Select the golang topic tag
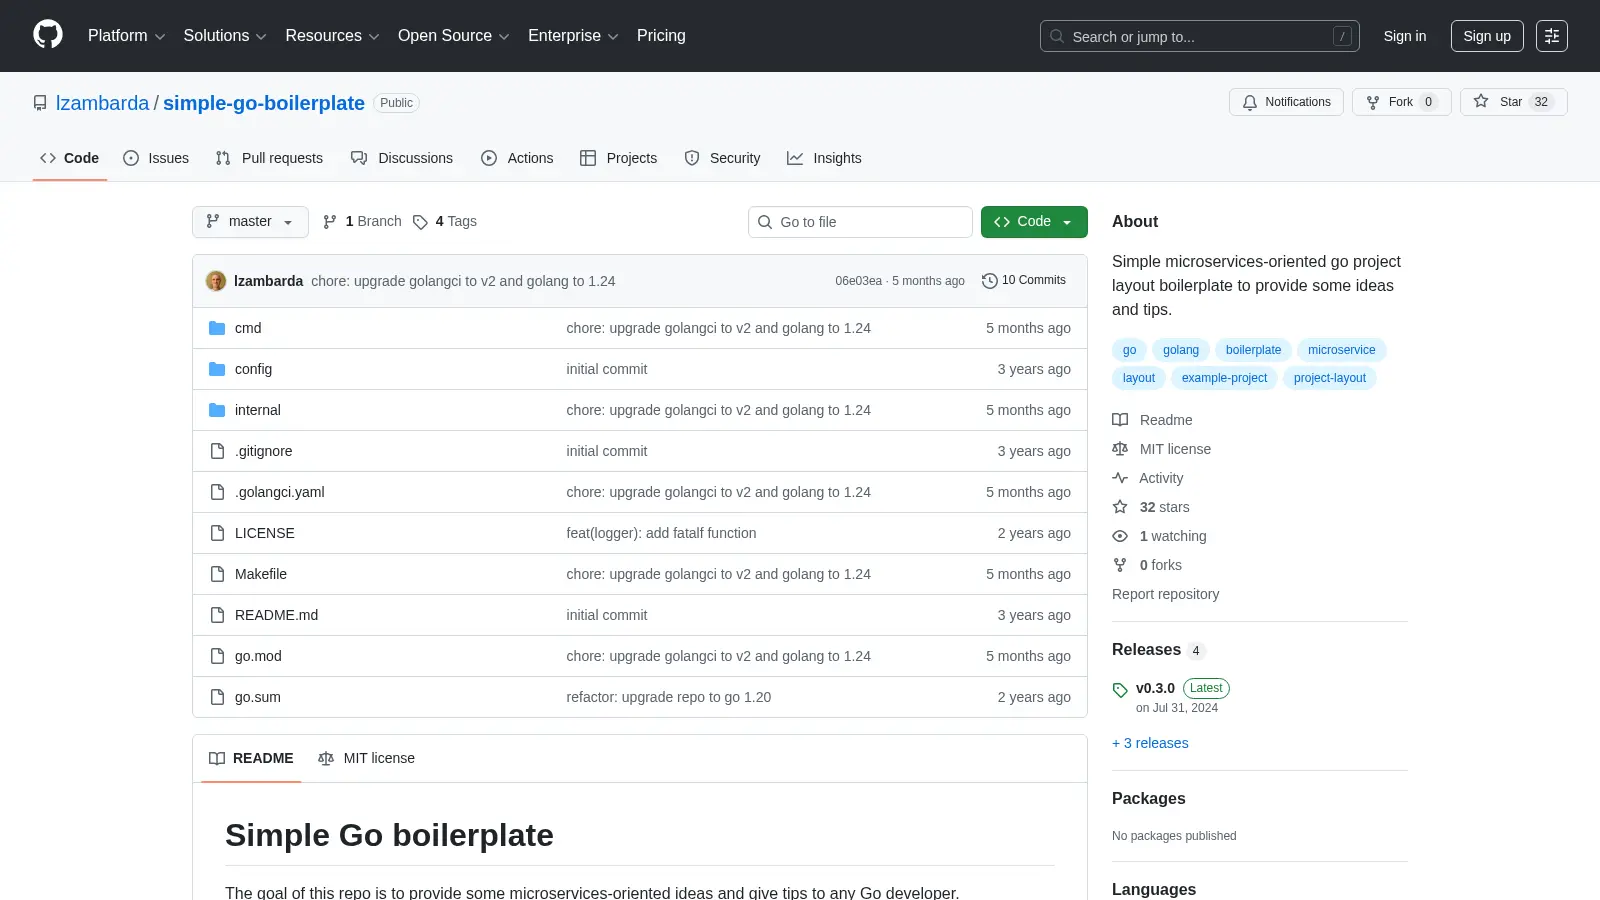 (x=1181, y=350)
